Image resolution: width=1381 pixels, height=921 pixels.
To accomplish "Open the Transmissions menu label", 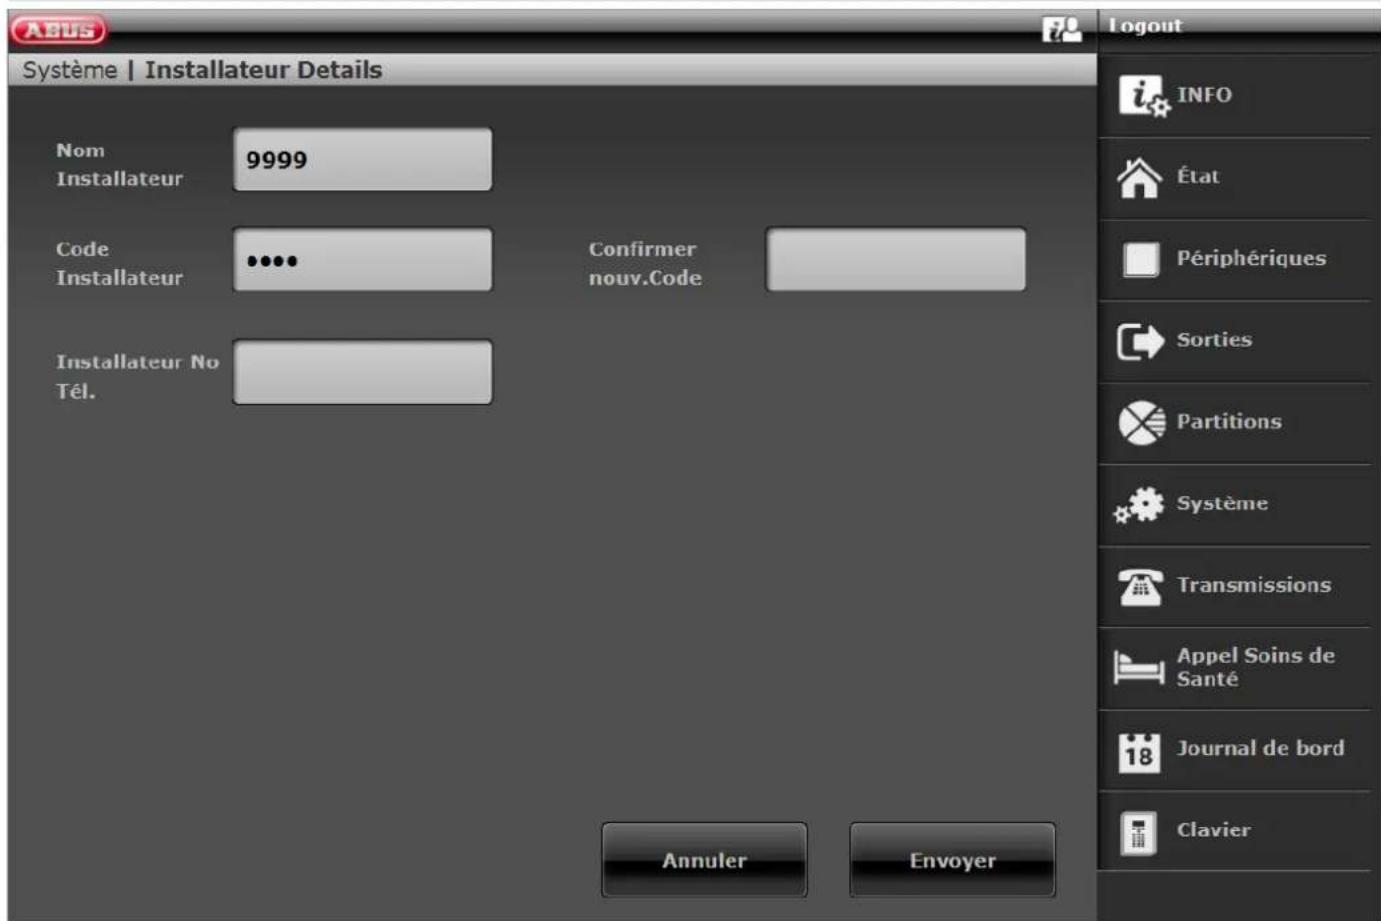I will [1253, 585].
